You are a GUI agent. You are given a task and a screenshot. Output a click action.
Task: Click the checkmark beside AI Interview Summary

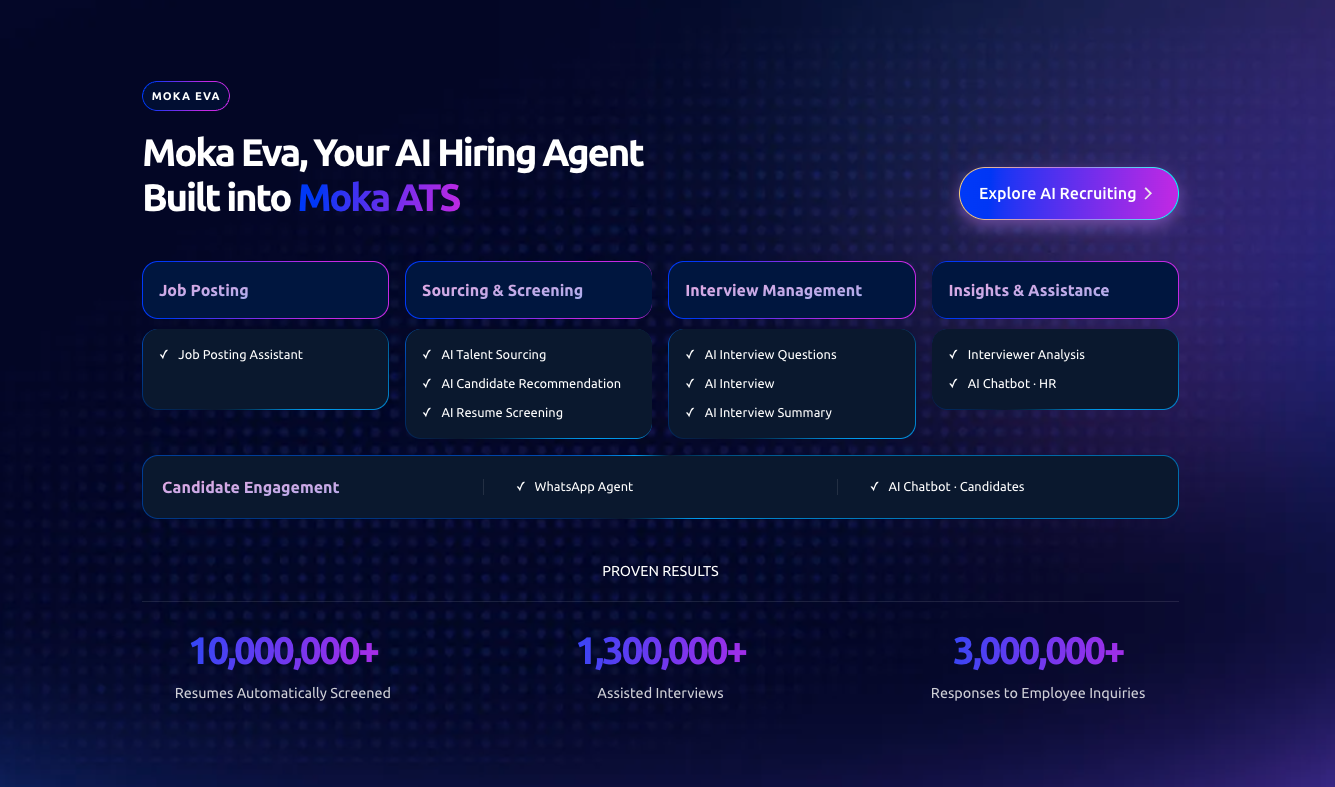[x=690, y=413]
